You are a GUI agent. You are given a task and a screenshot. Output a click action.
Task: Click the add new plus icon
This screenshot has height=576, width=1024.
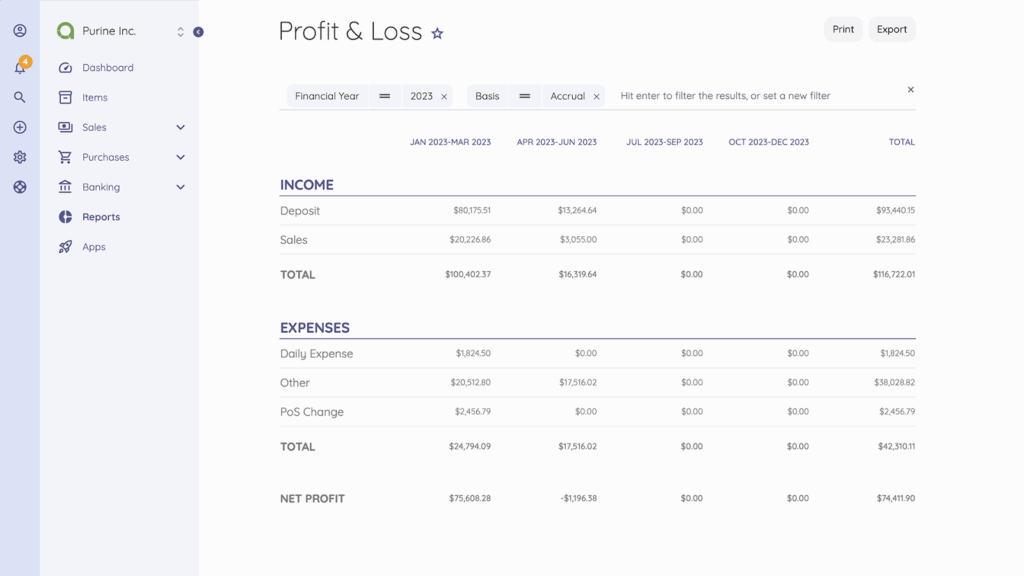(x=20, y=127)
